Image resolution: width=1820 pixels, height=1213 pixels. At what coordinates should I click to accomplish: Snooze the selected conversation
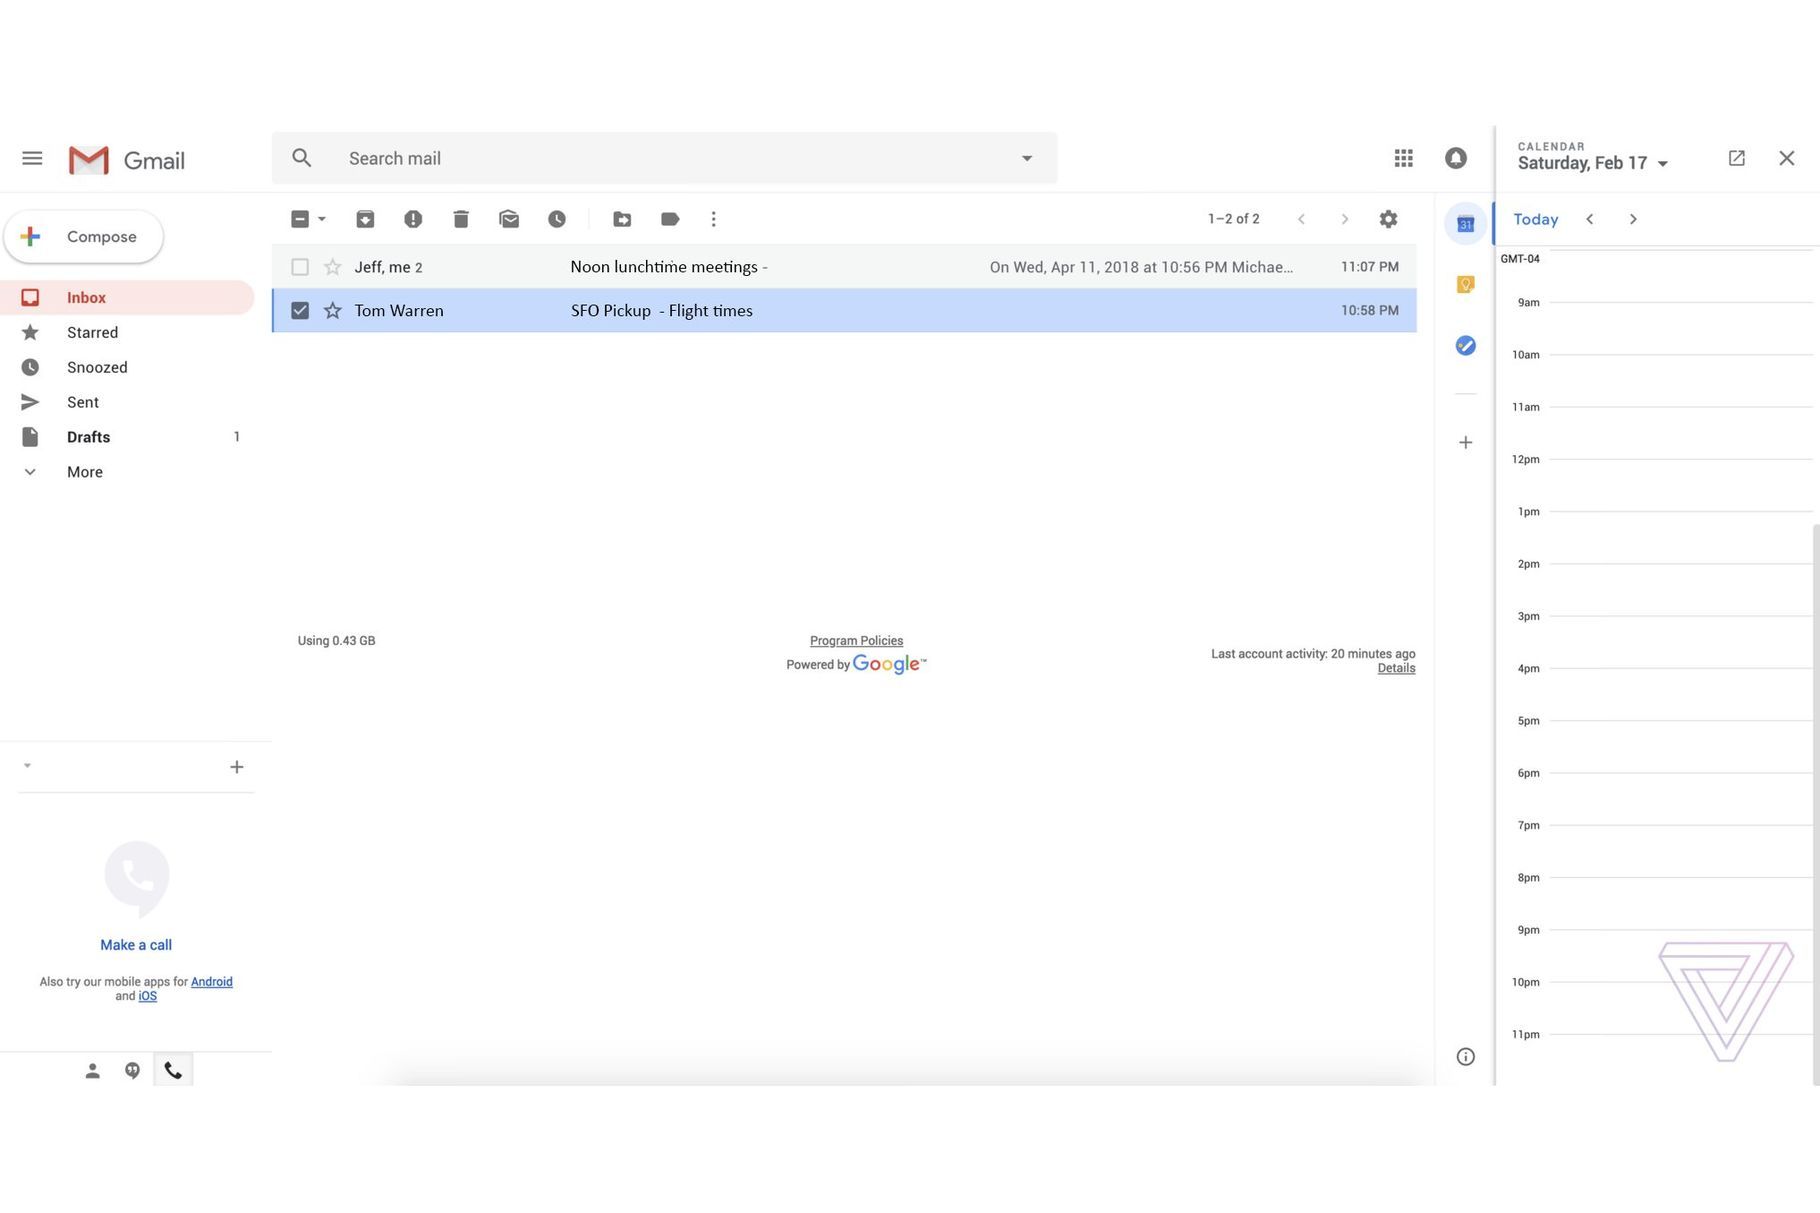pyautogui.click(x=557, y=219)
